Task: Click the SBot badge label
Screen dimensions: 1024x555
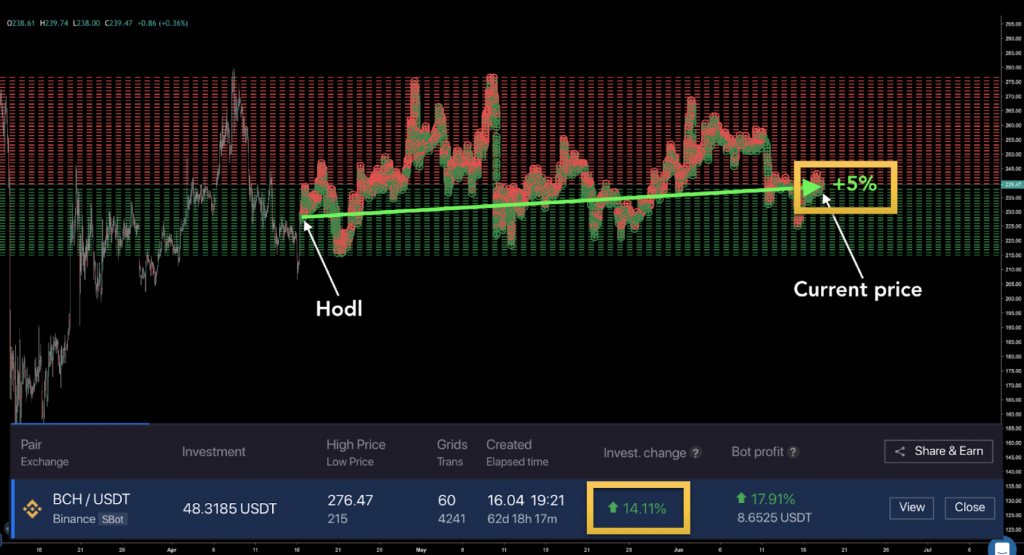Action: coord(110,518)
